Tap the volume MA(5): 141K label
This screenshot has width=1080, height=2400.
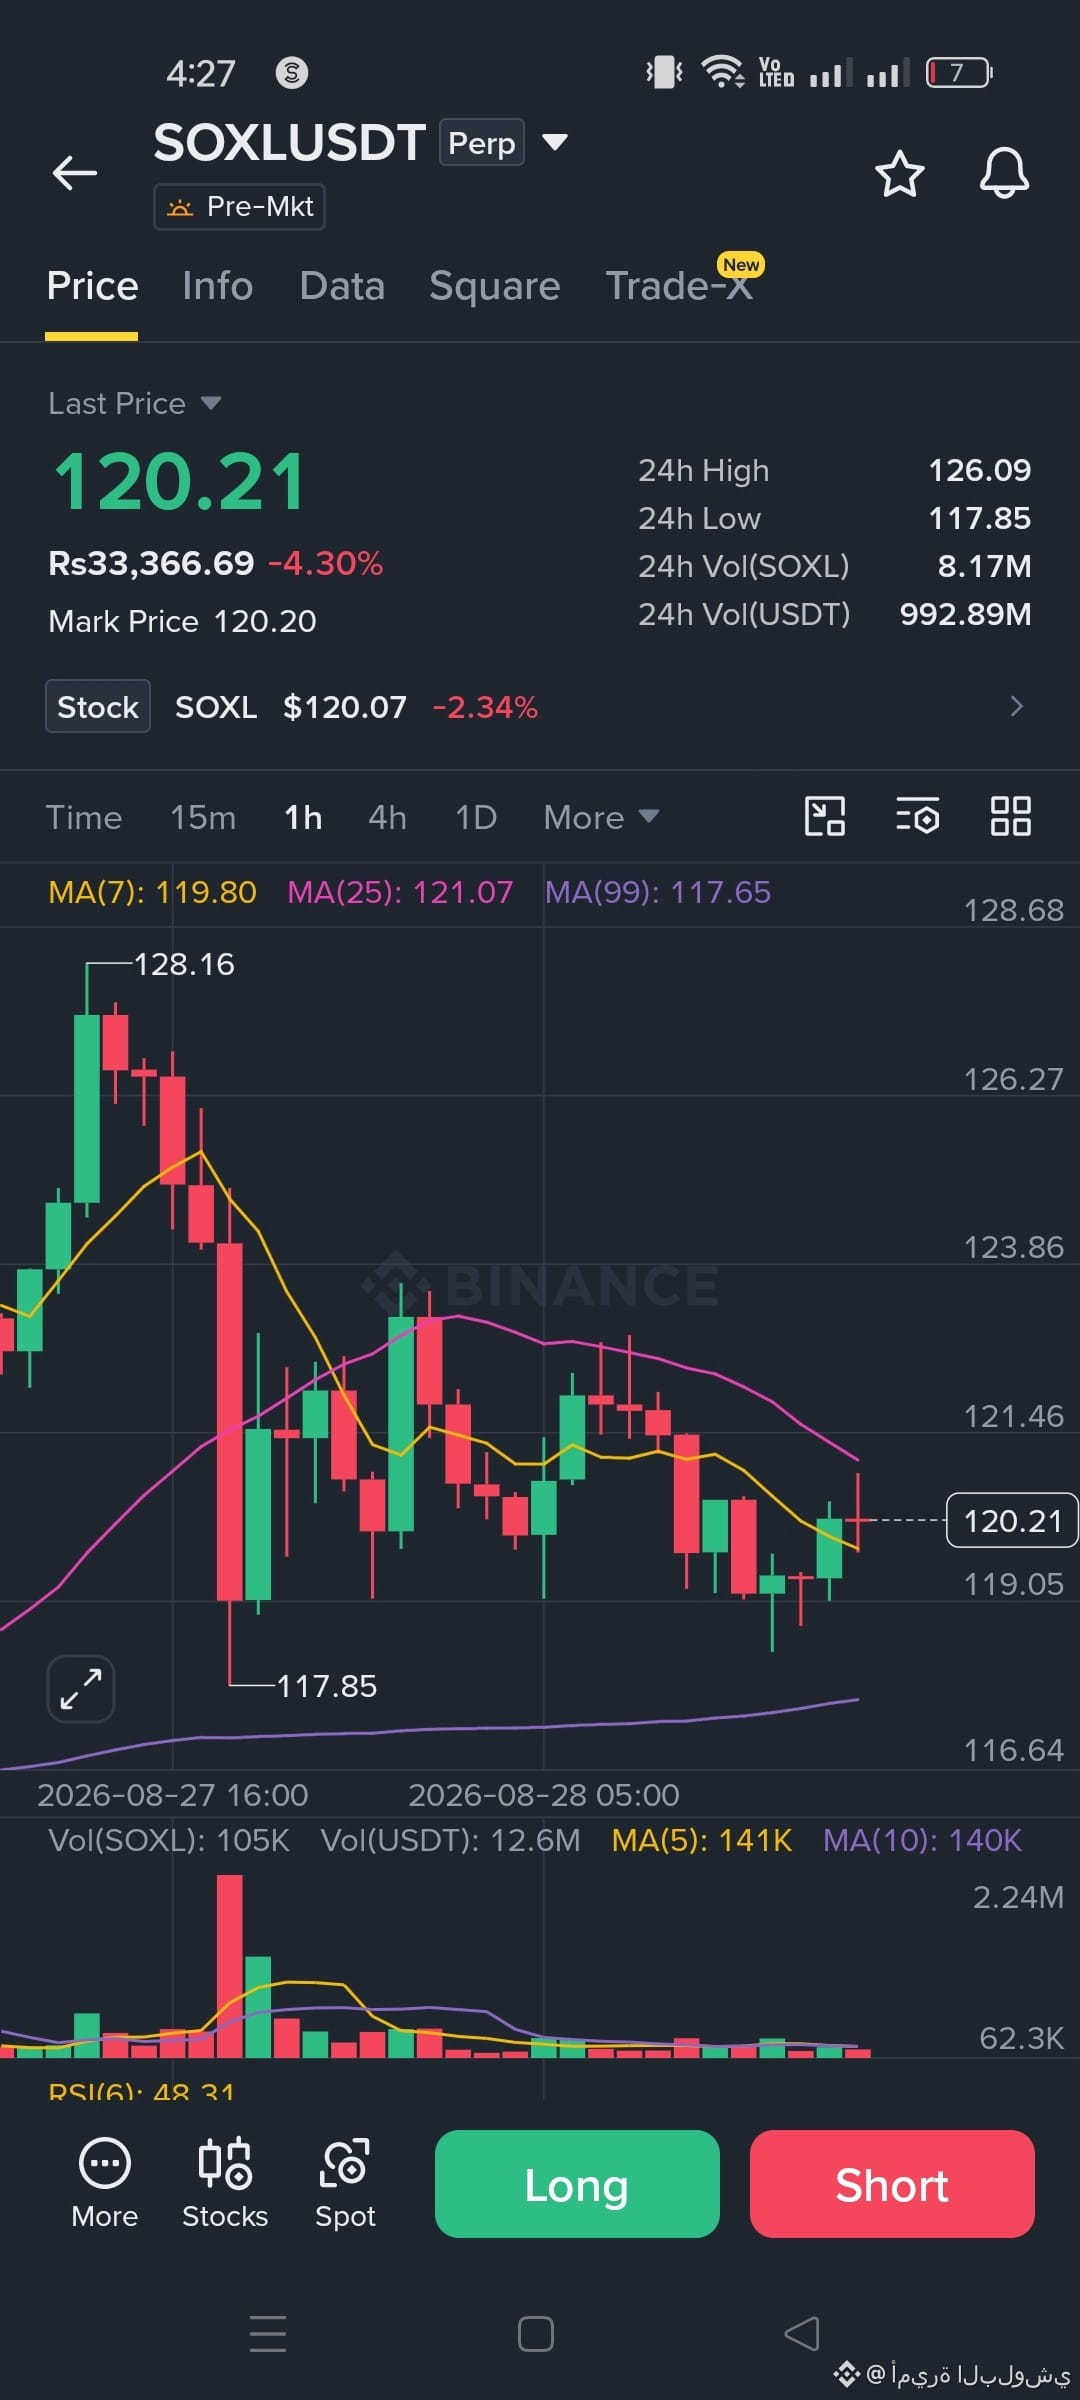point(702,1840)
